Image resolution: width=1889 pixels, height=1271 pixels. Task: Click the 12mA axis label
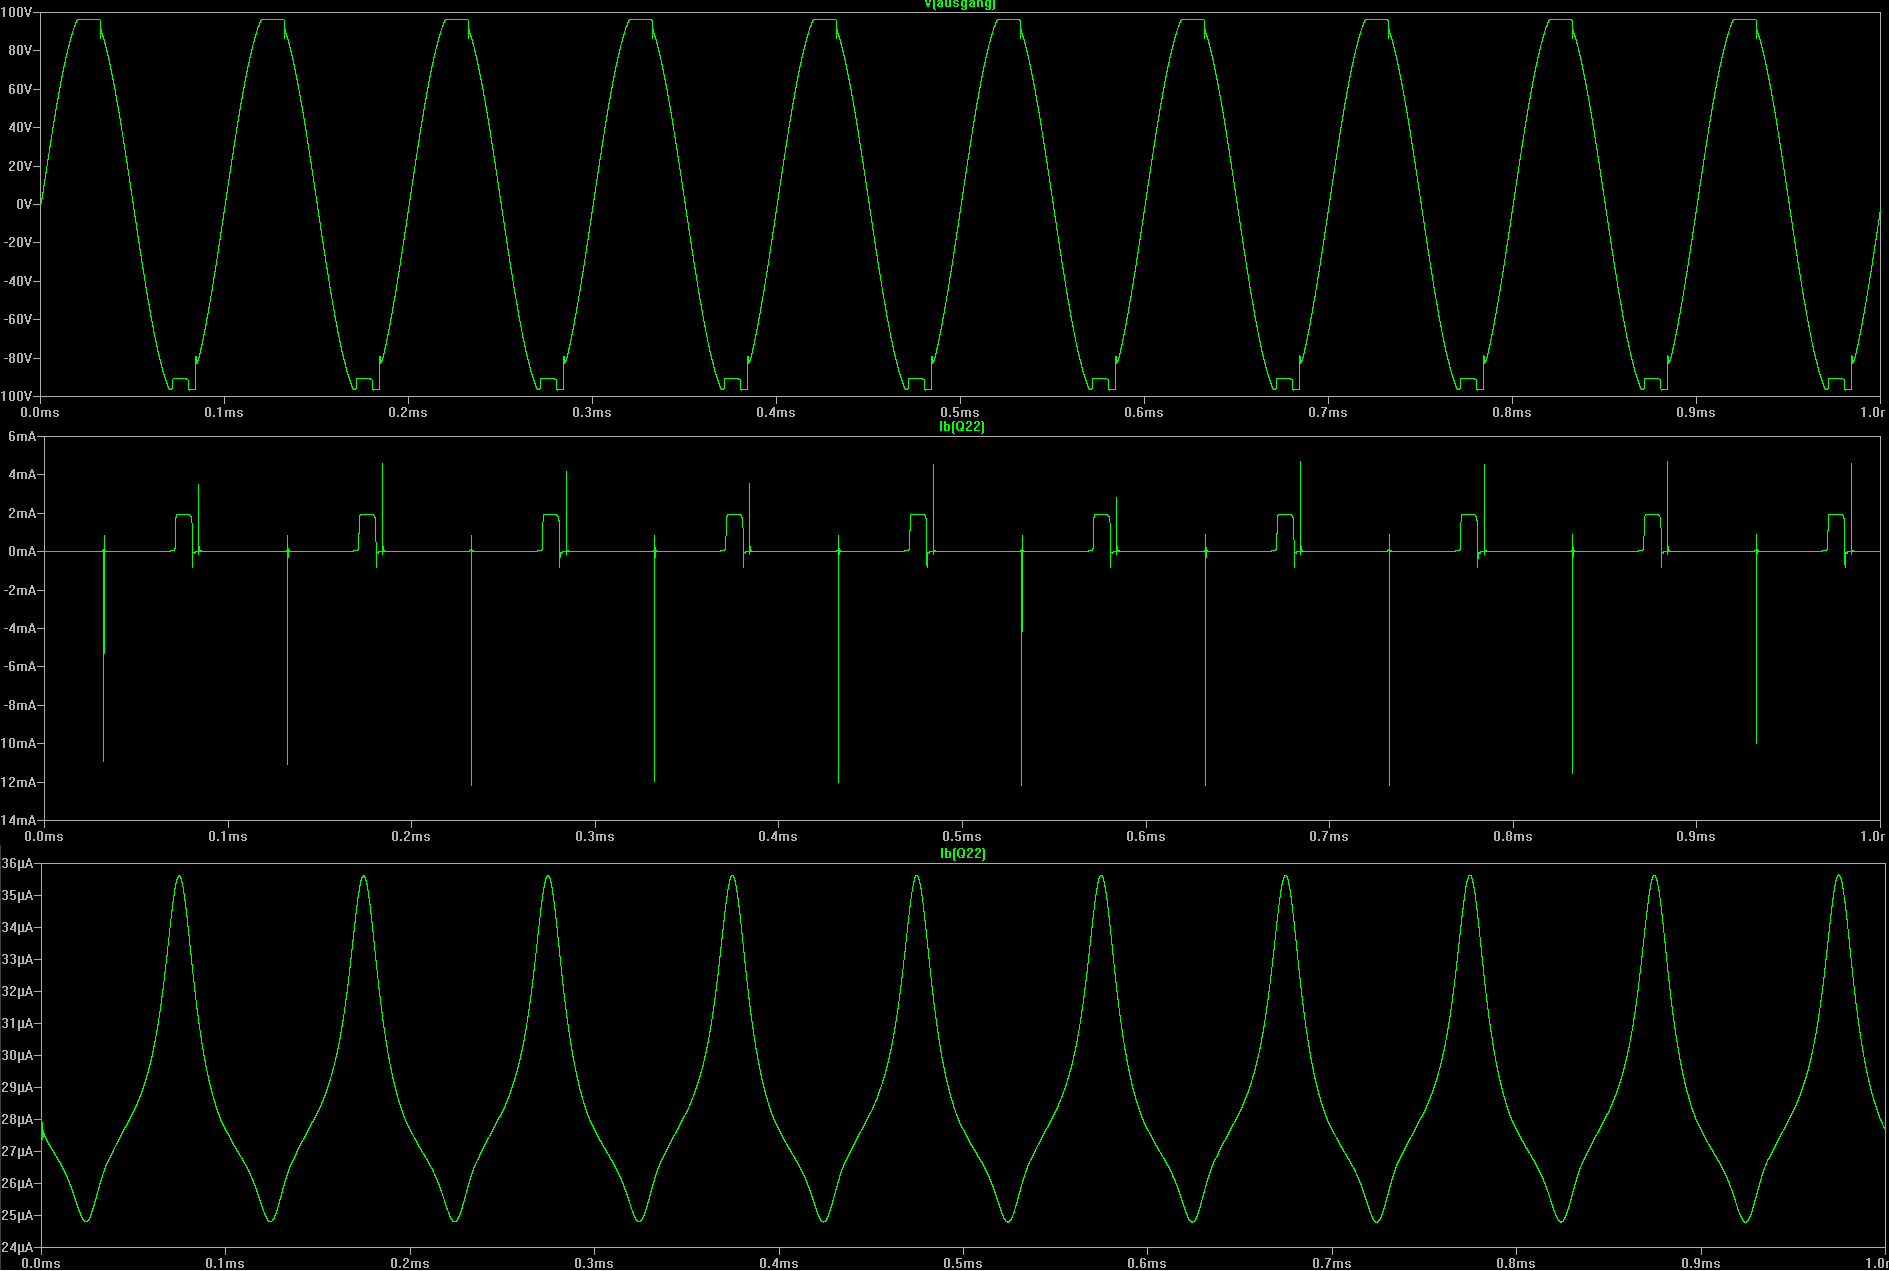point(18,782)
